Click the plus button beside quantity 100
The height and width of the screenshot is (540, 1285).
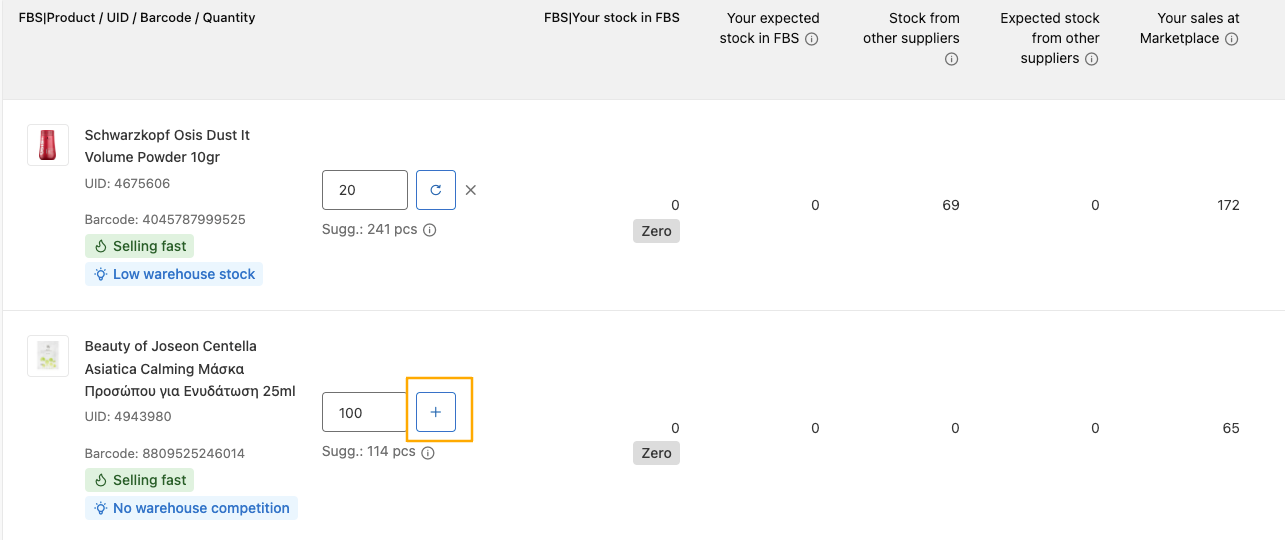pyautogui.click(x=436, y=412)
